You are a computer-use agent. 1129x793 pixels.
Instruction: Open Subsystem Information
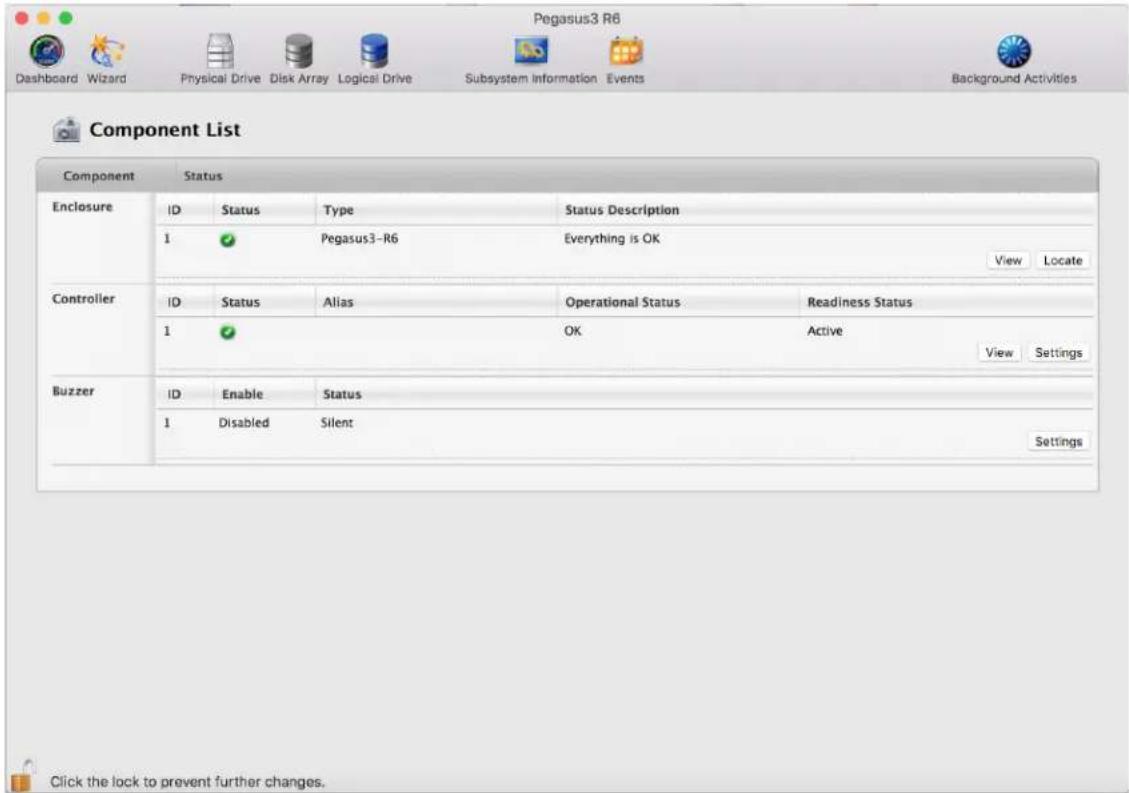(x=531, y=59)
